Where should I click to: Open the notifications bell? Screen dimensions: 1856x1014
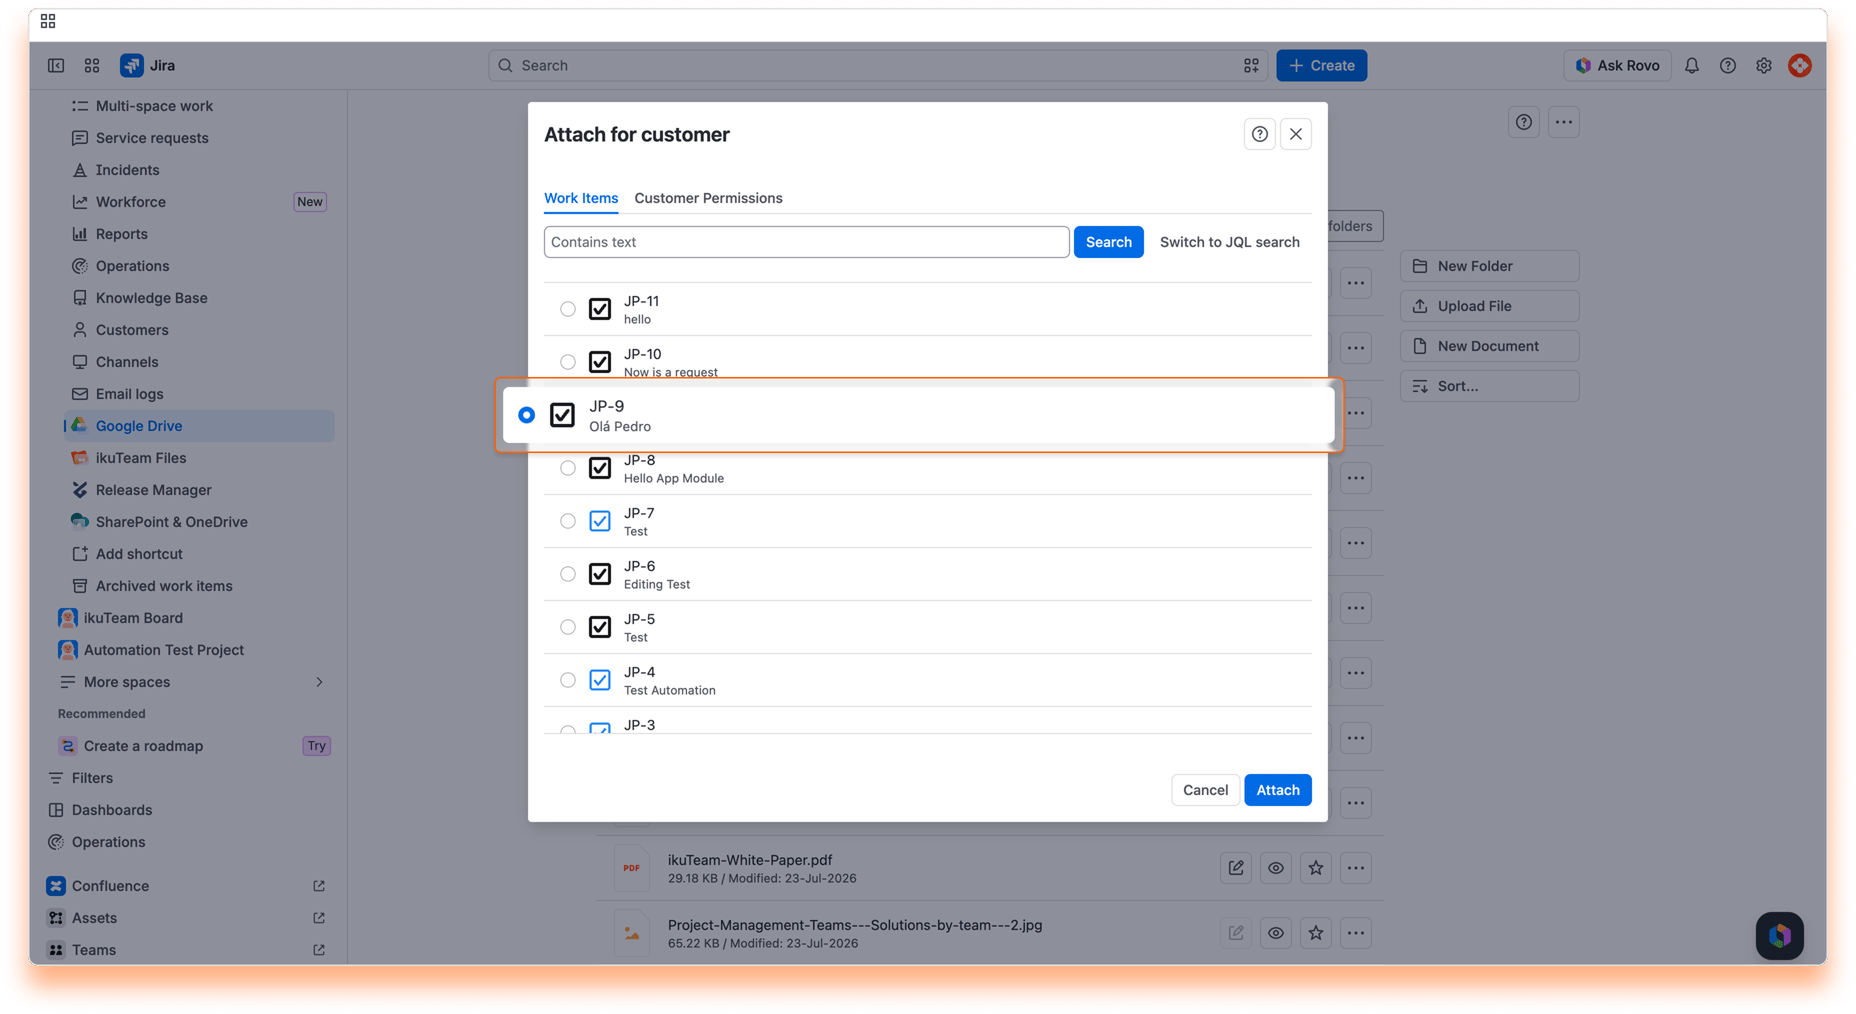1691,65
